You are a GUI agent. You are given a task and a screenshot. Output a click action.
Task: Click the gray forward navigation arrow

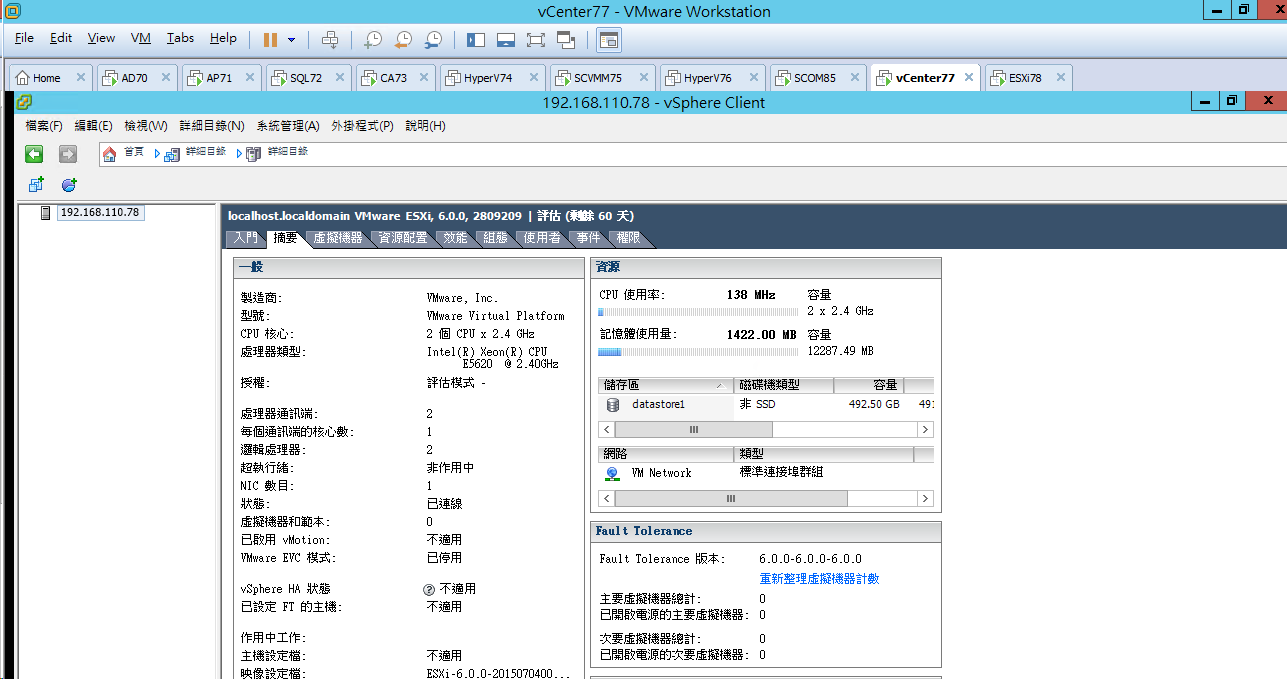coord(67,153)
